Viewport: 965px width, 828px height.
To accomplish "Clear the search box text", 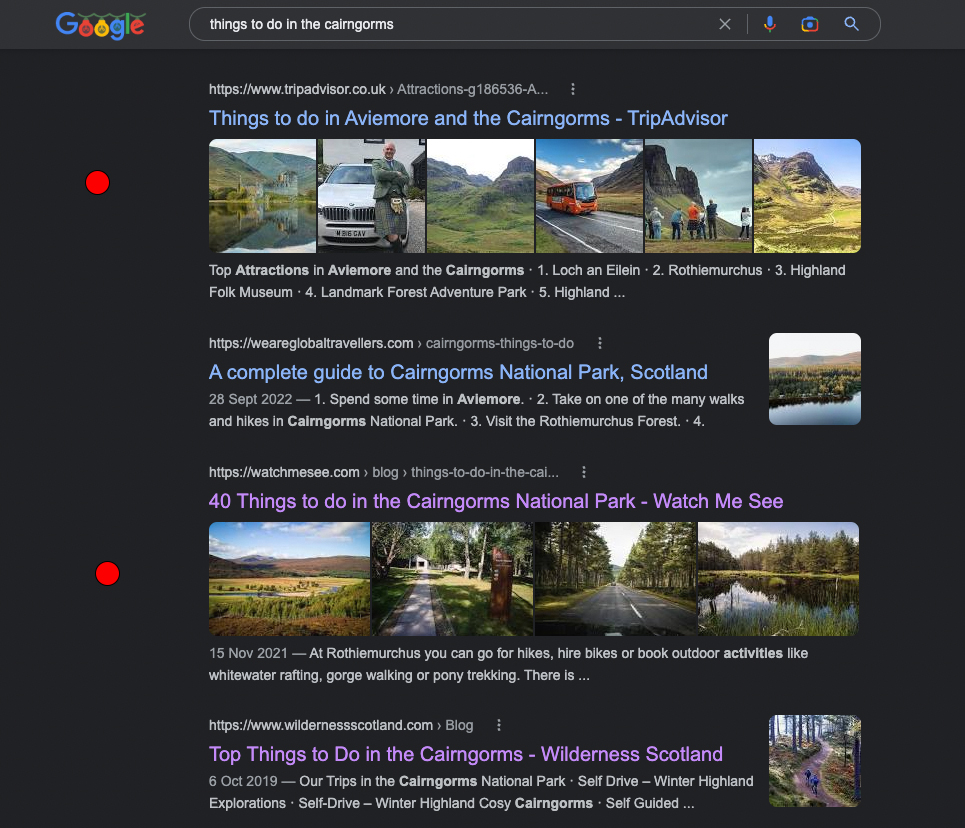I will tap(725, 24).
